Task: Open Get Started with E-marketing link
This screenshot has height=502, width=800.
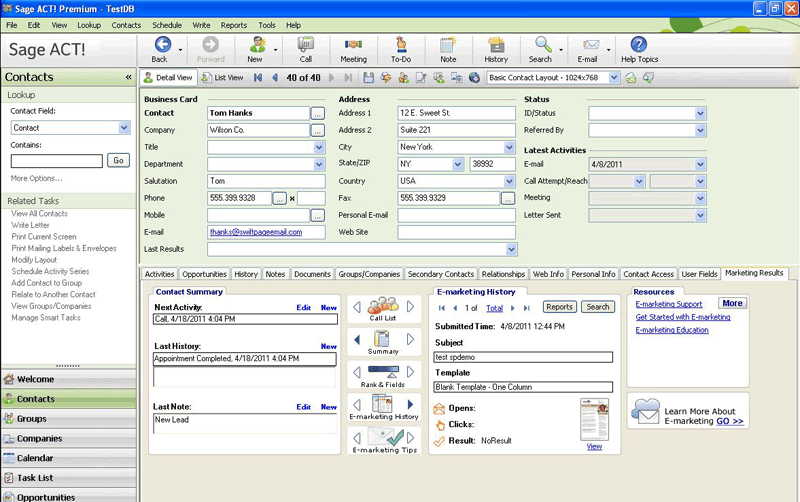Action: pos(683,317)
